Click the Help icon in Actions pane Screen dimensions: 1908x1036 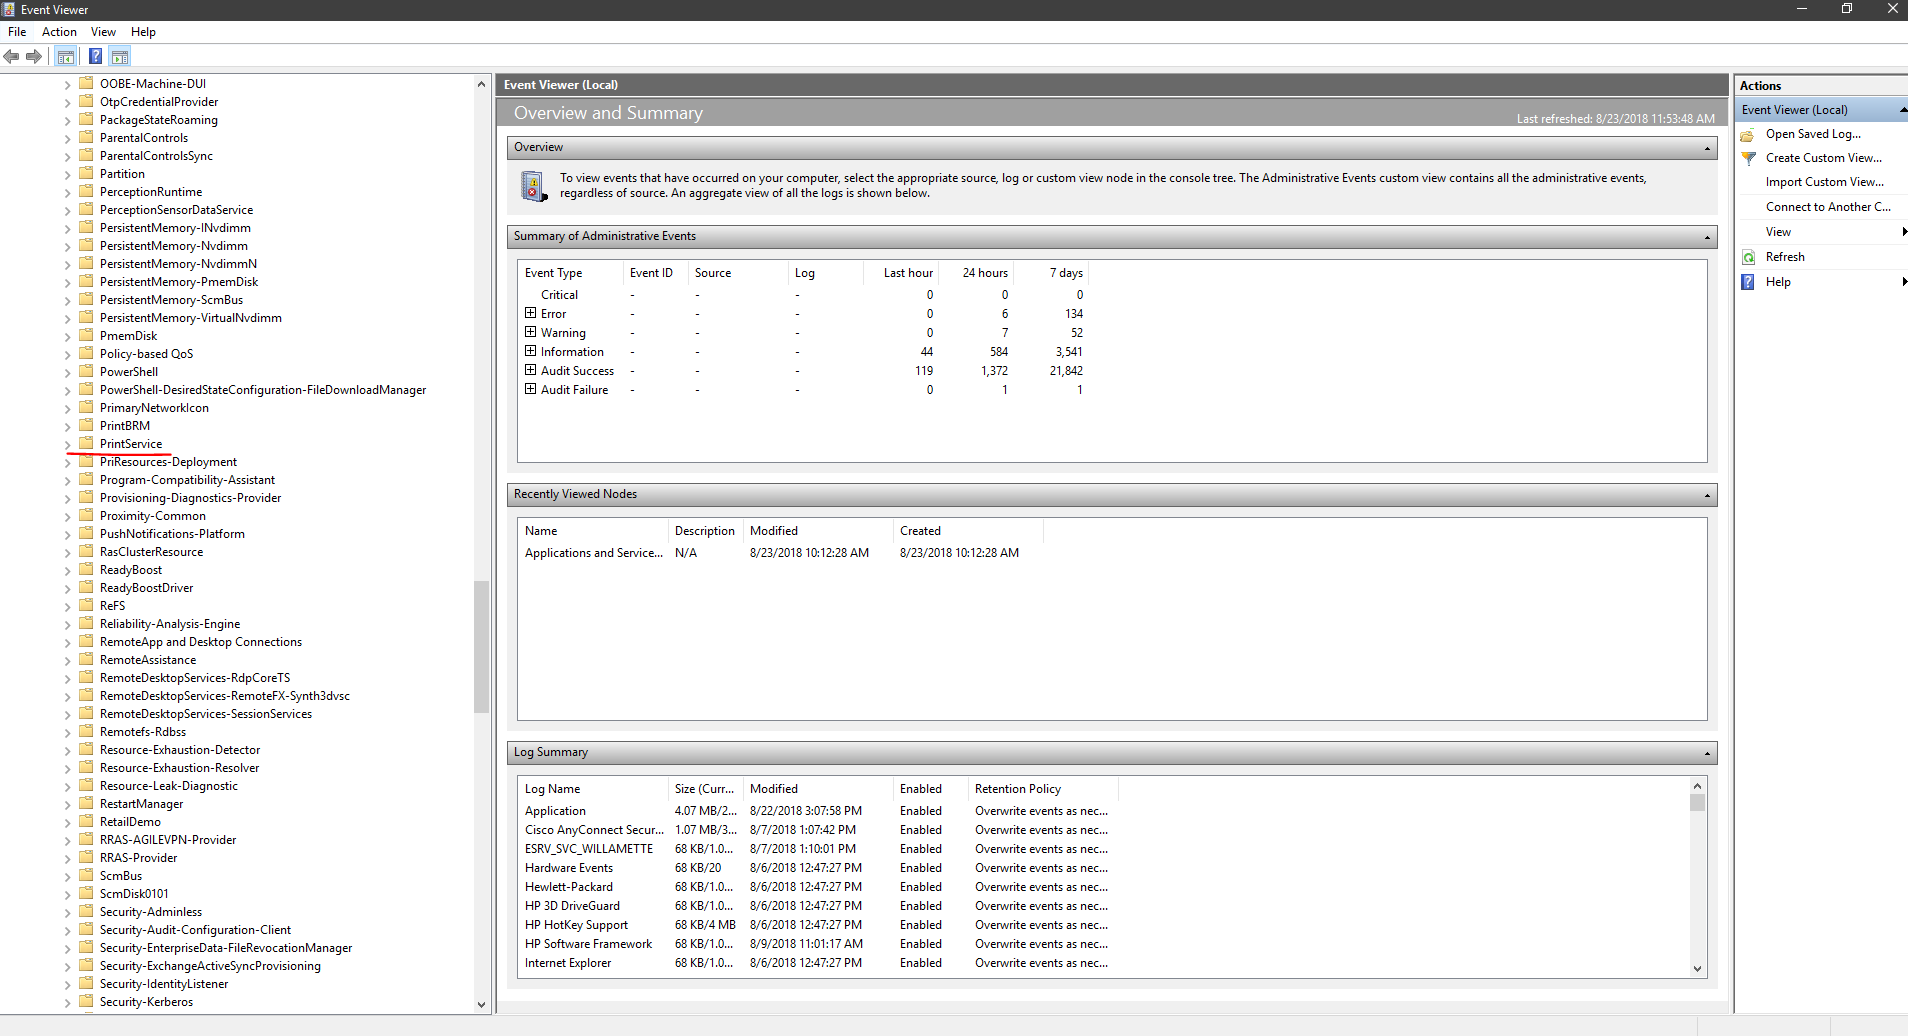coord(1748,282)
